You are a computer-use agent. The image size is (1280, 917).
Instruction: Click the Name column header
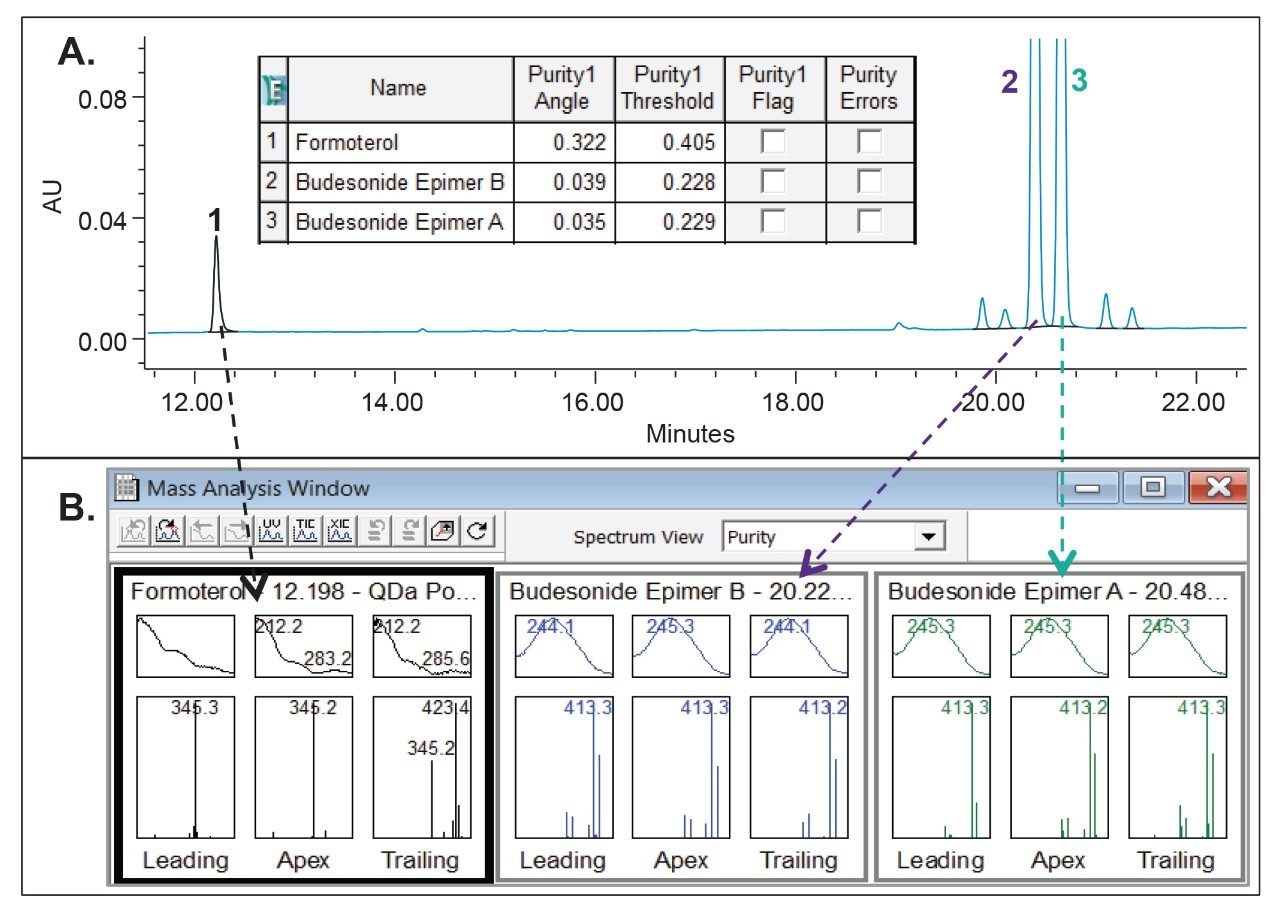coord(399,89)
